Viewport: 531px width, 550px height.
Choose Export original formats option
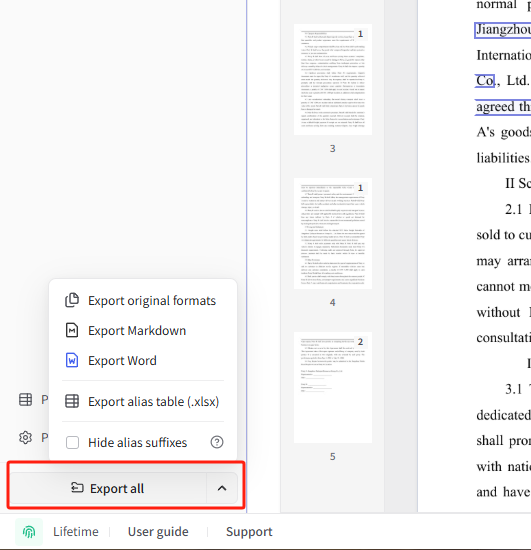(143, 301)
